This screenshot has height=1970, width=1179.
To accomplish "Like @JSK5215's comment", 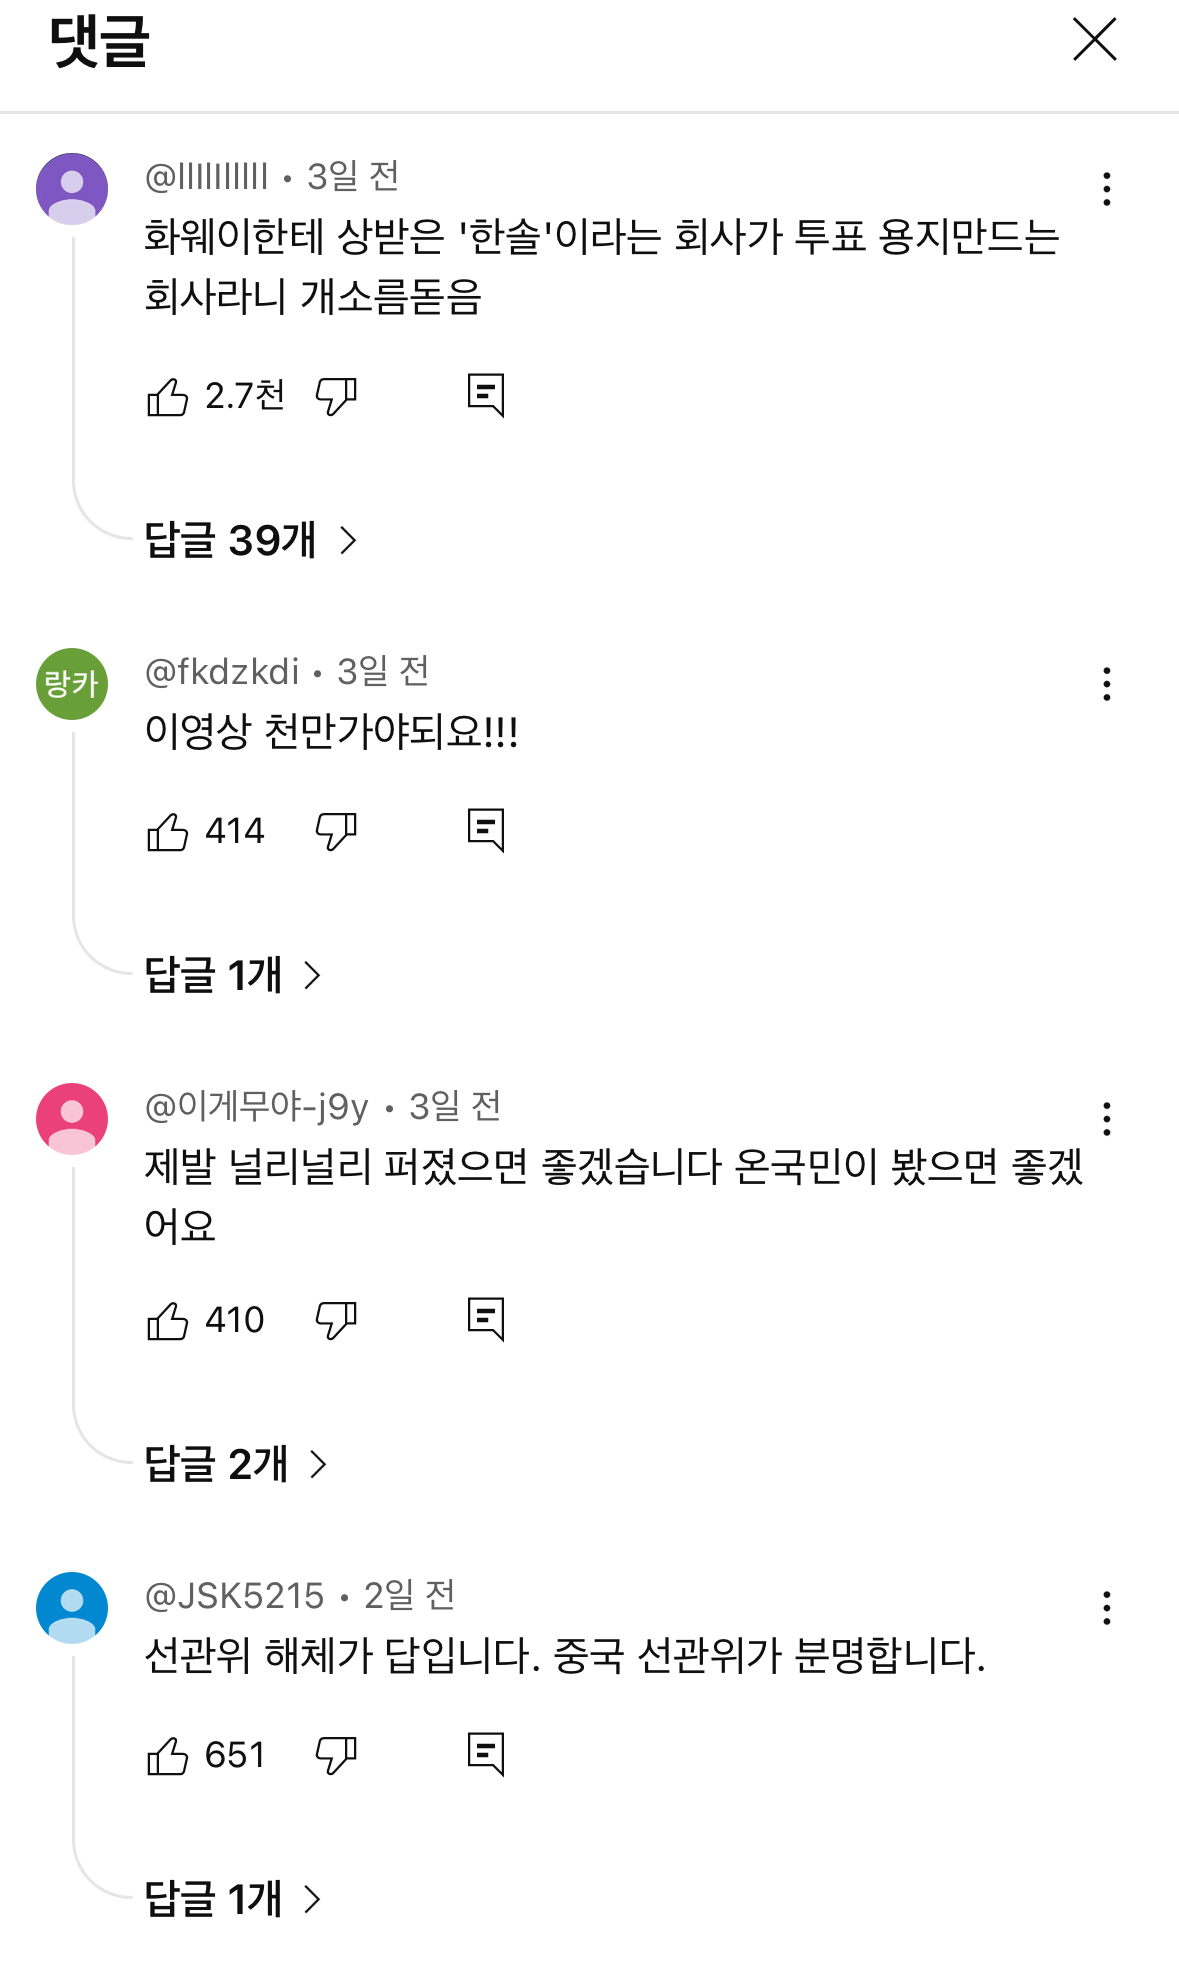I will click(167, 1755).
